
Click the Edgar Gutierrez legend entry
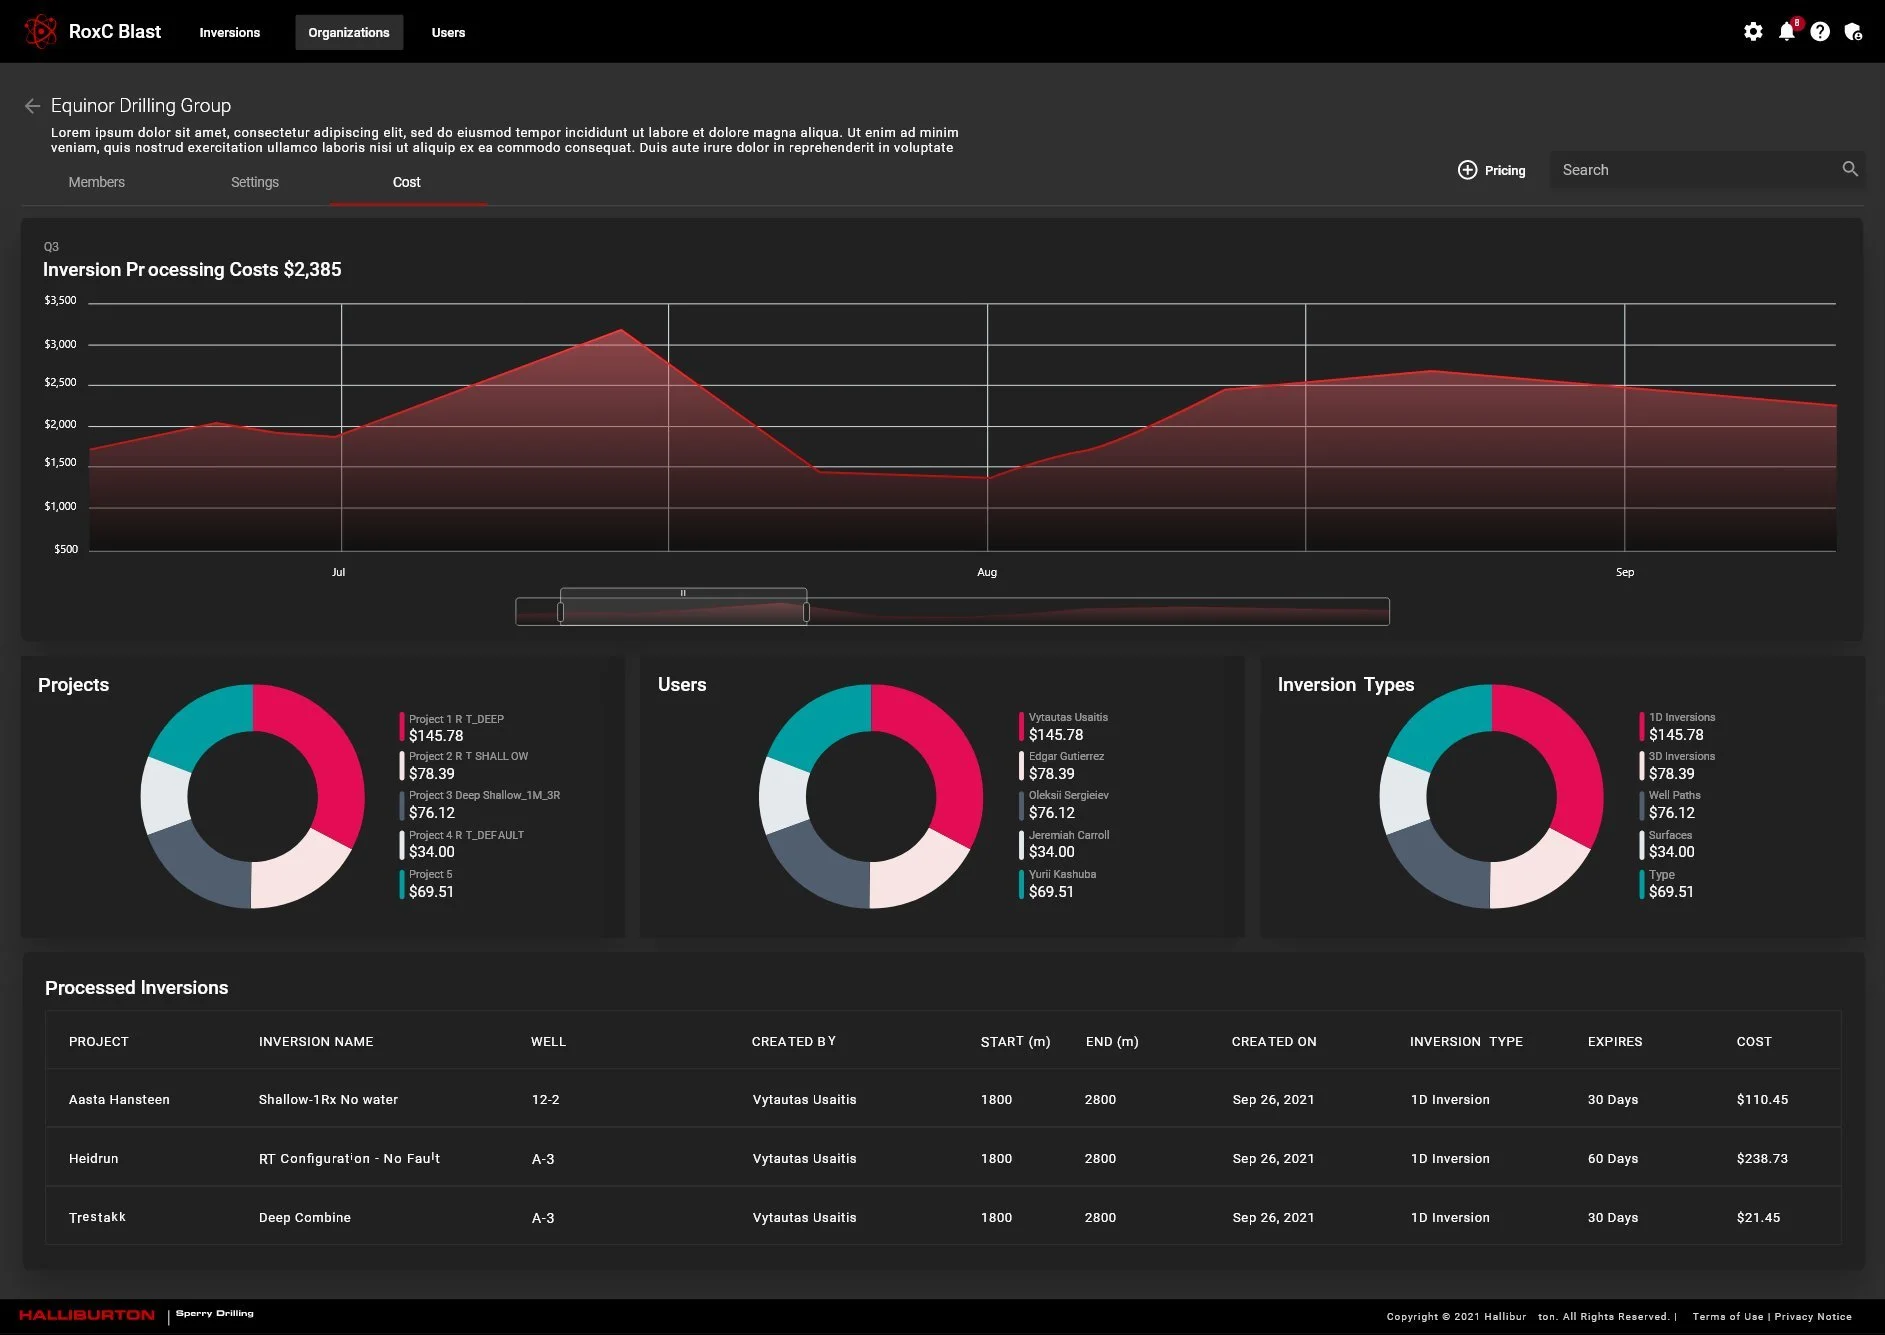point(1062,766)
